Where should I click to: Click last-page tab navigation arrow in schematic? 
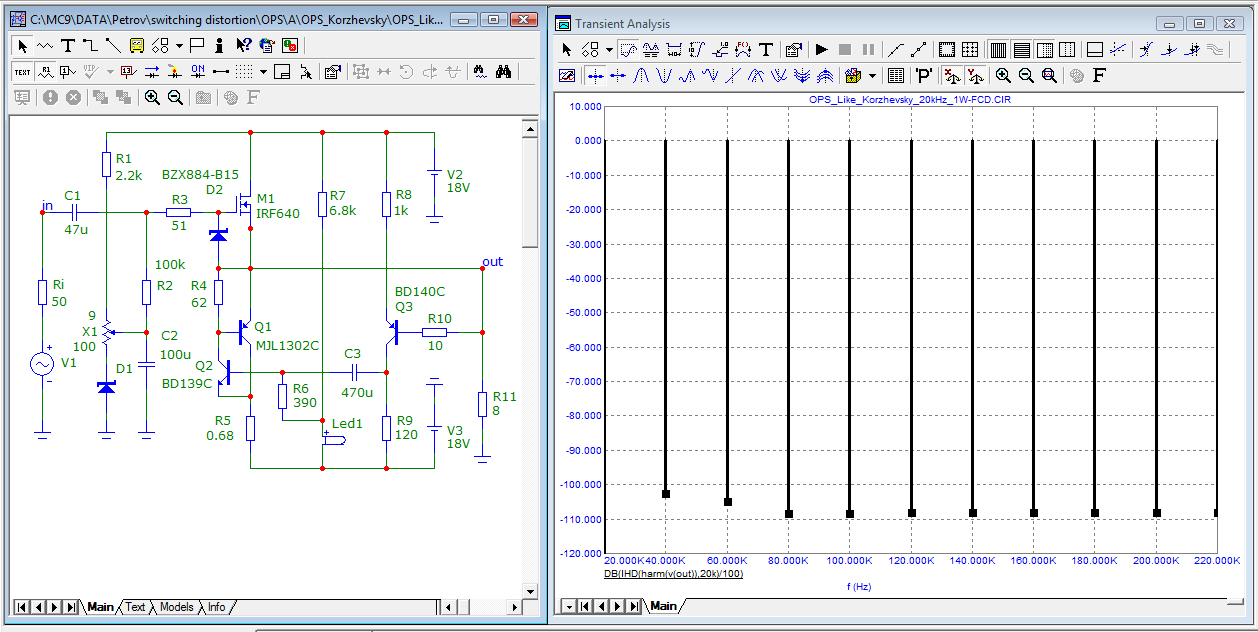coord(71,607)
